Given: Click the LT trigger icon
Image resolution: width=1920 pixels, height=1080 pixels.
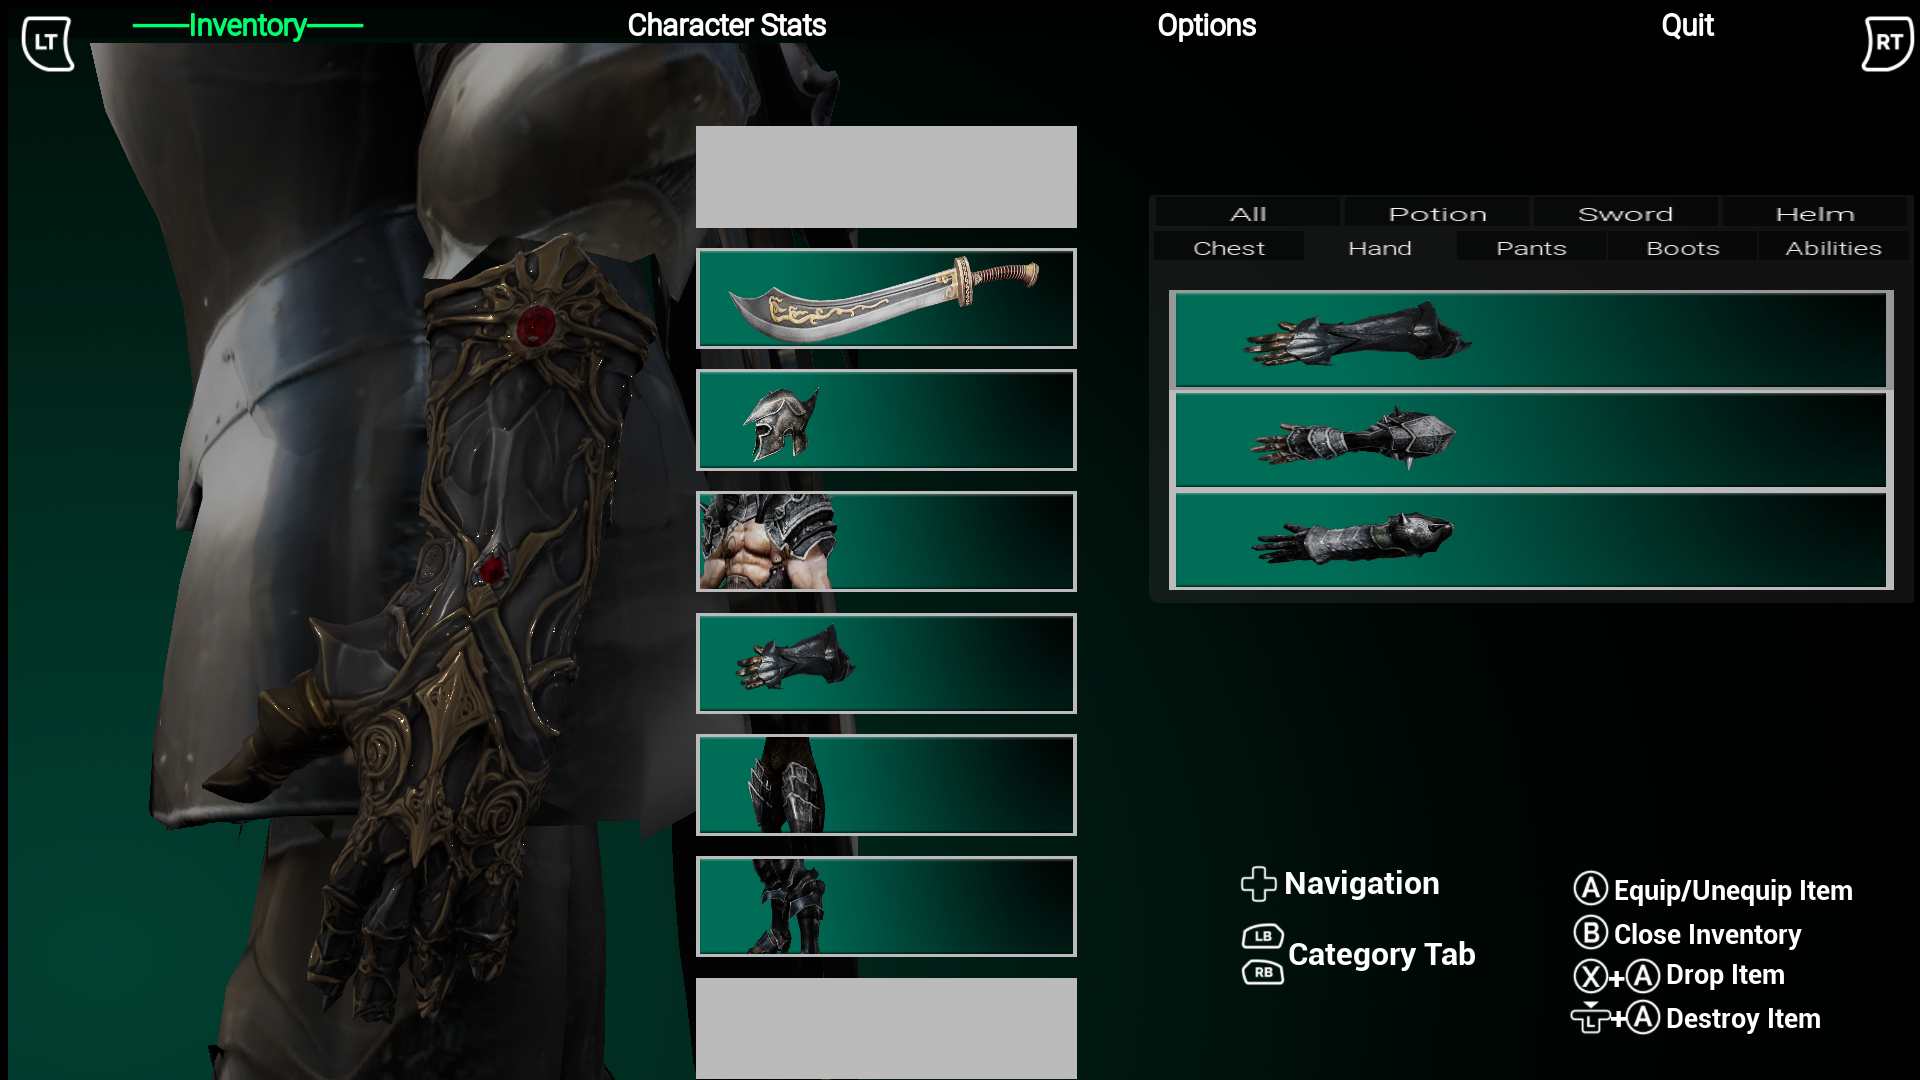Looking at the screenshot, I should 47,43.
